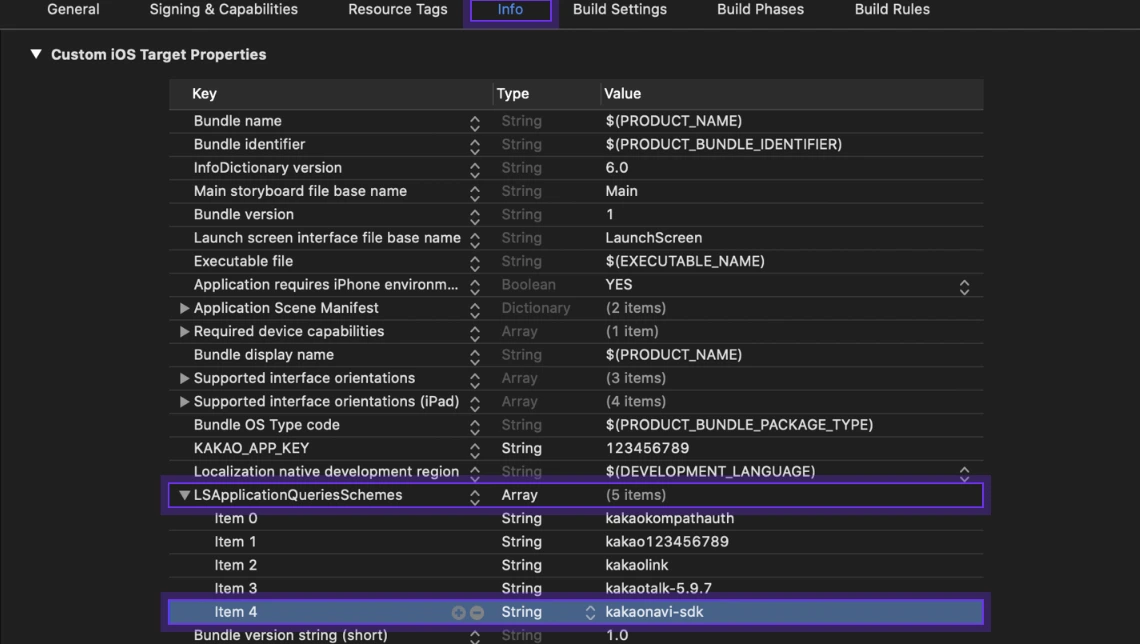Screen dimensions: 1140x644
Task: Open key stepper for KAKAO_APP_KEY row
Action: [x=475, y=451]
